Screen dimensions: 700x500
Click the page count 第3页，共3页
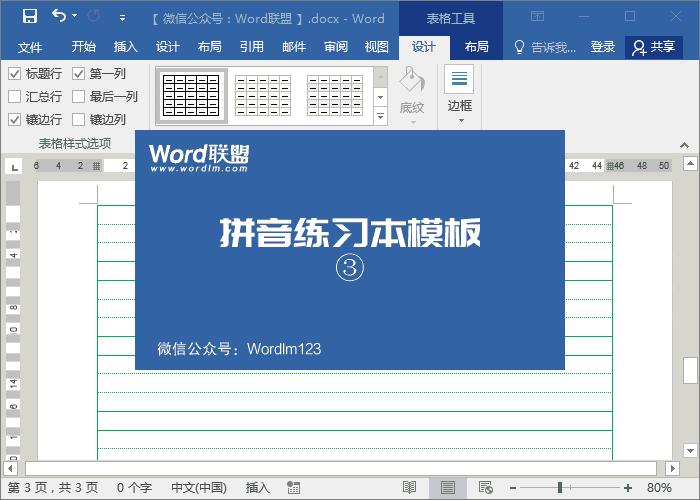point(53,488)
